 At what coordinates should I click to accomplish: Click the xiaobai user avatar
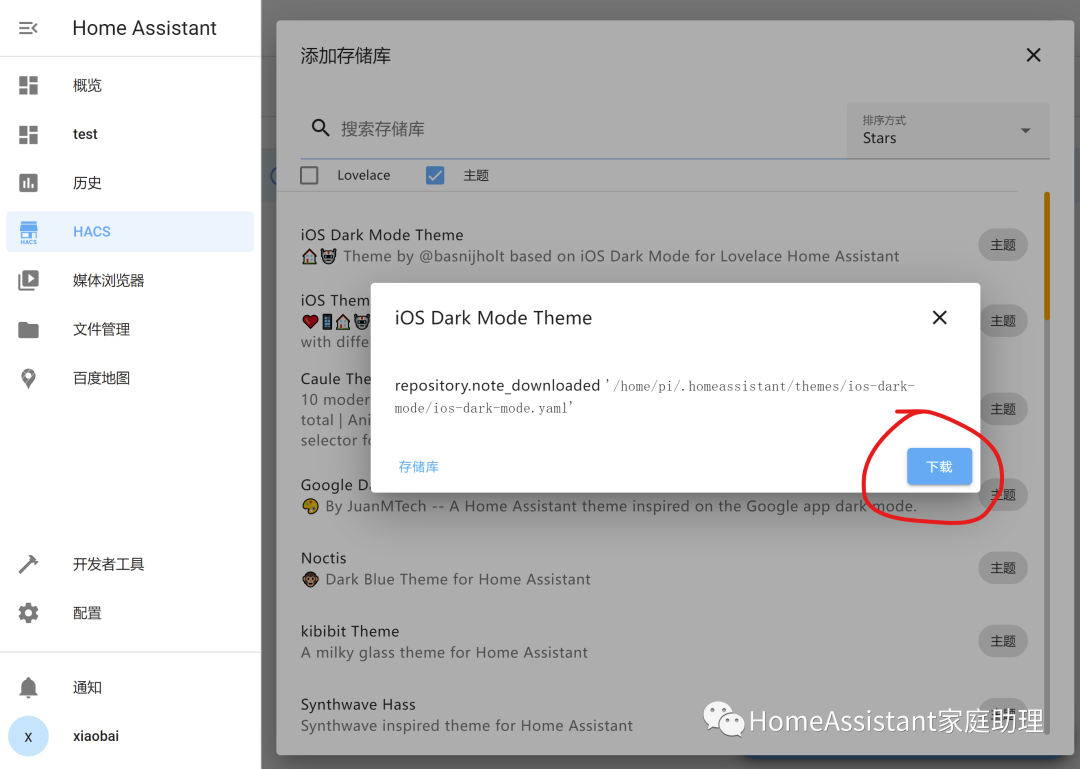click(x=28, y=736)
